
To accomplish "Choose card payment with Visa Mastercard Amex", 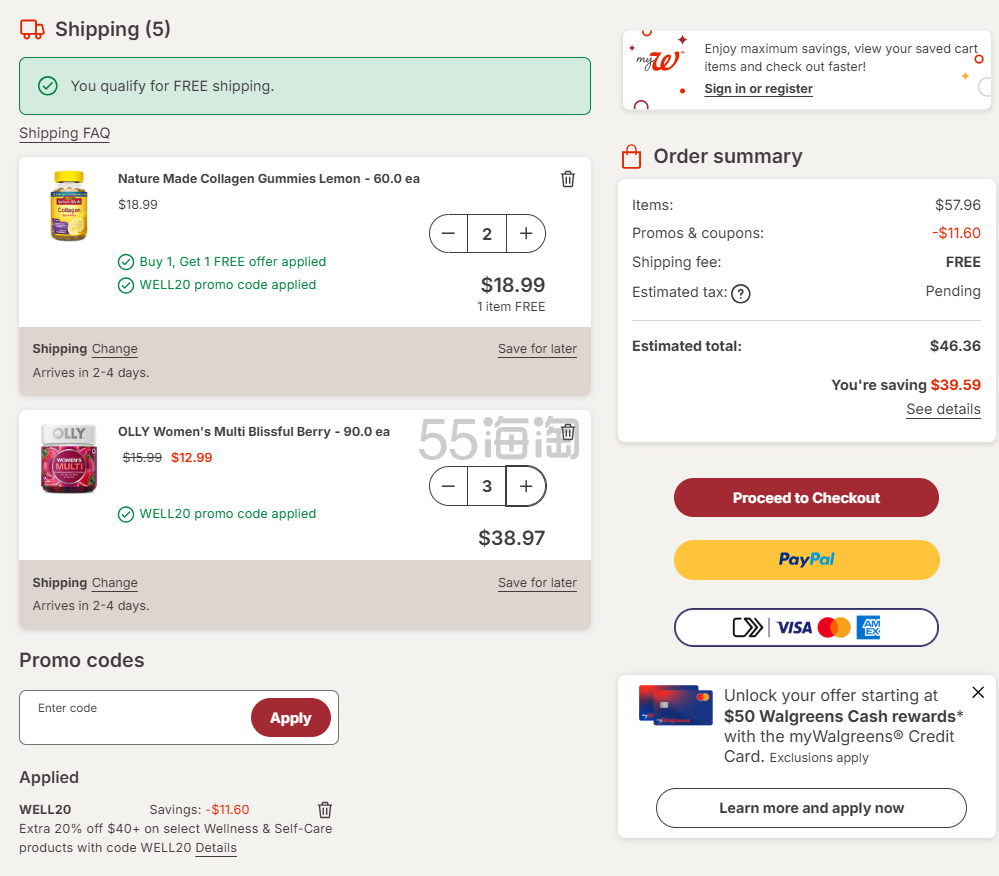I will coord(806,628).
